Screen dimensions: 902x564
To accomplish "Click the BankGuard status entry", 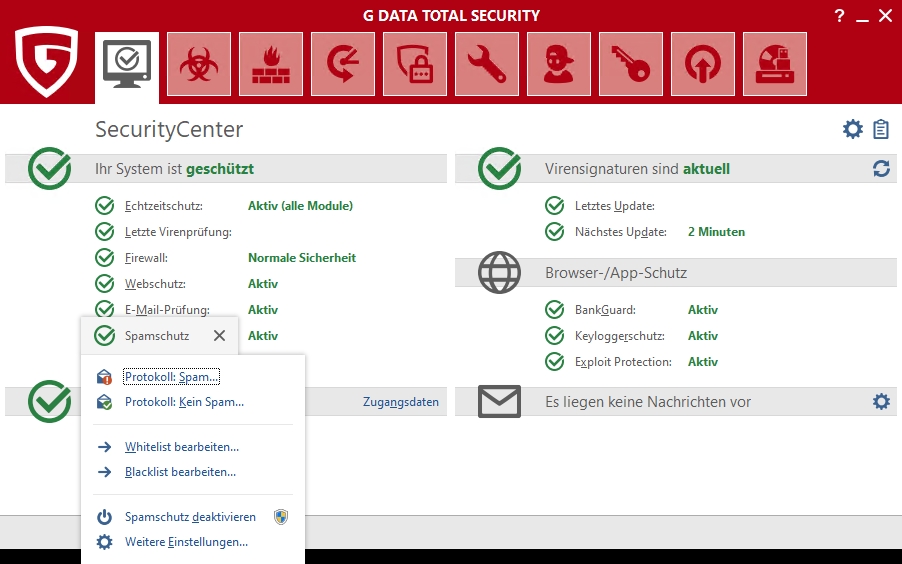I will pyautogui.click(x=605, y=310).
